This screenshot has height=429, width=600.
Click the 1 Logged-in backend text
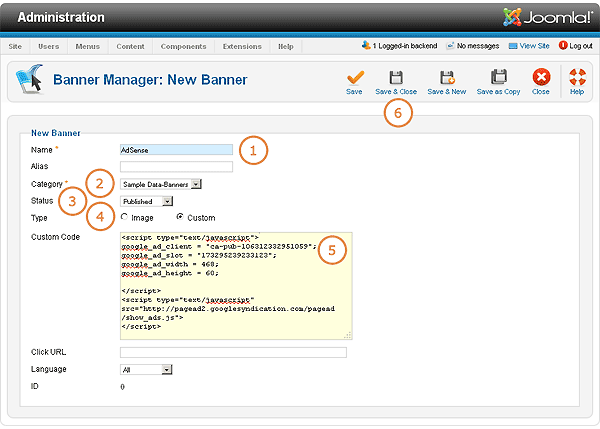click(x=405, y=46)
